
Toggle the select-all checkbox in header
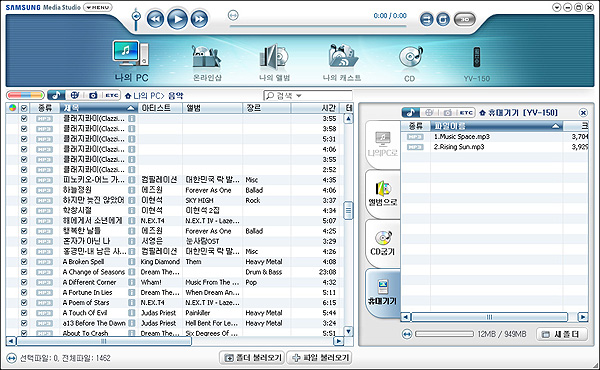[x=24, y=108]
